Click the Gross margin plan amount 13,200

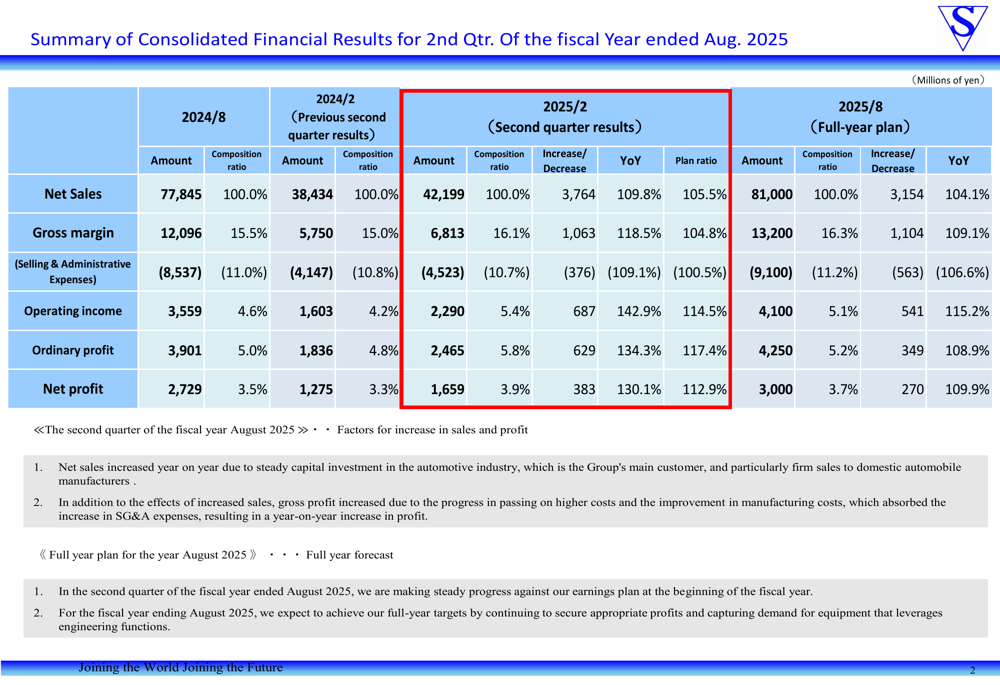(x=772, y=233)
